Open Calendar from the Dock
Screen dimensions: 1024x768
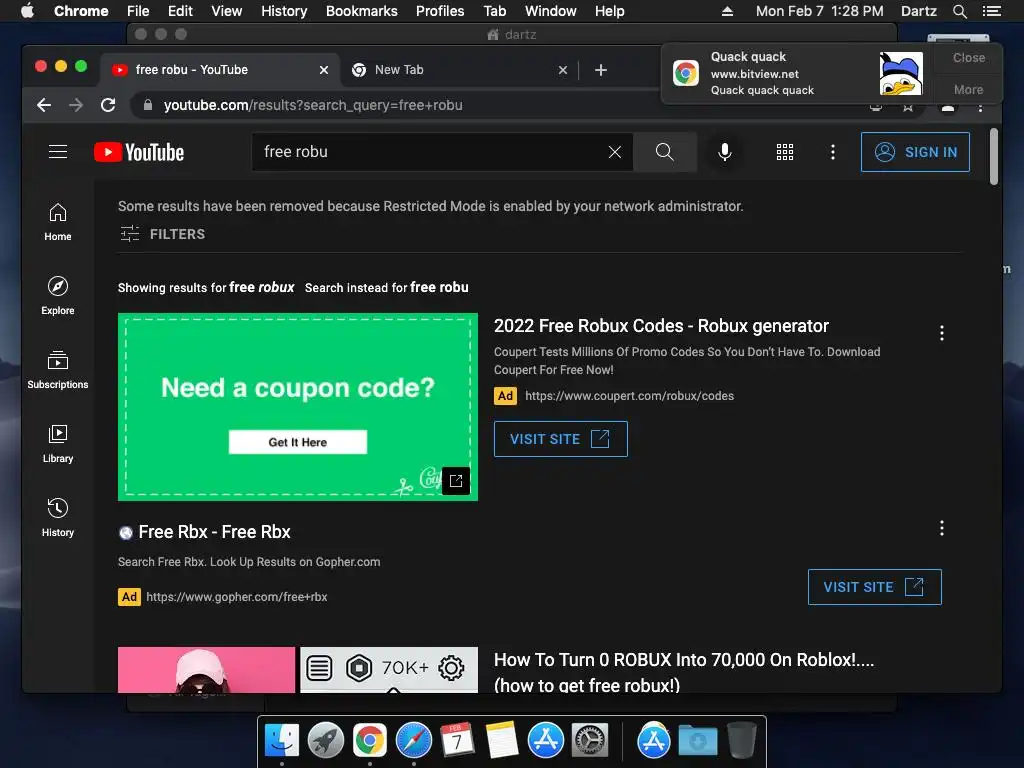457,740
